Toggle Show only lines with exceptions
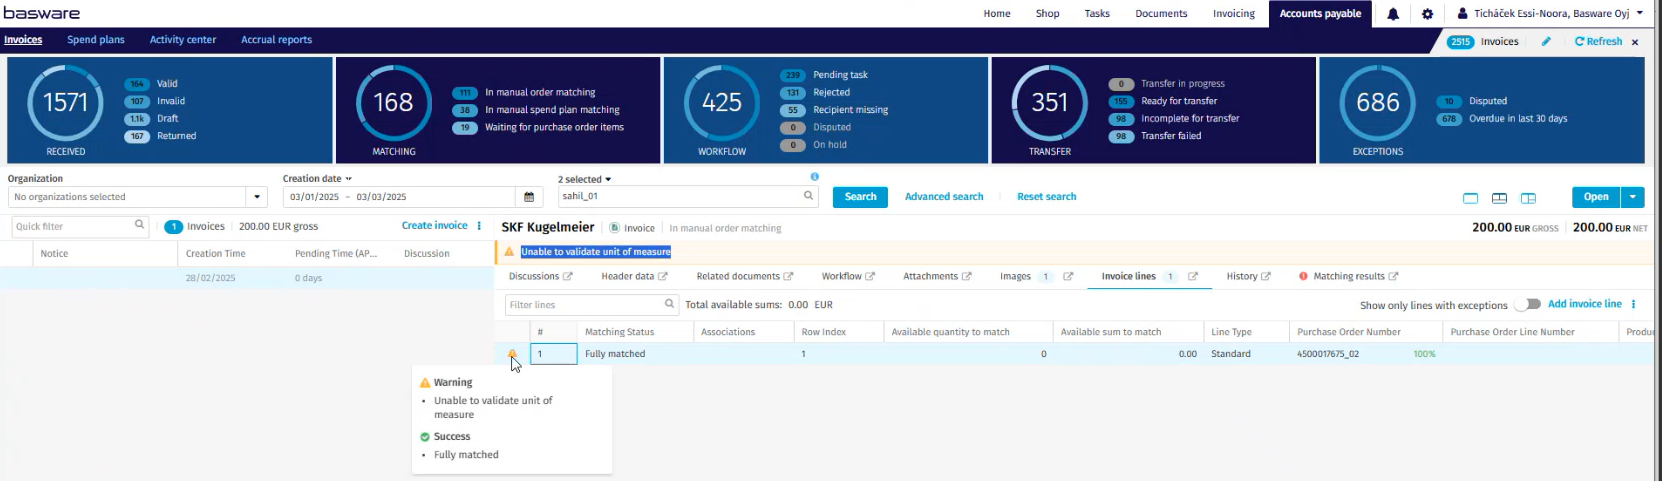This screenshot has height=481, width=1662. (1527, 304)
